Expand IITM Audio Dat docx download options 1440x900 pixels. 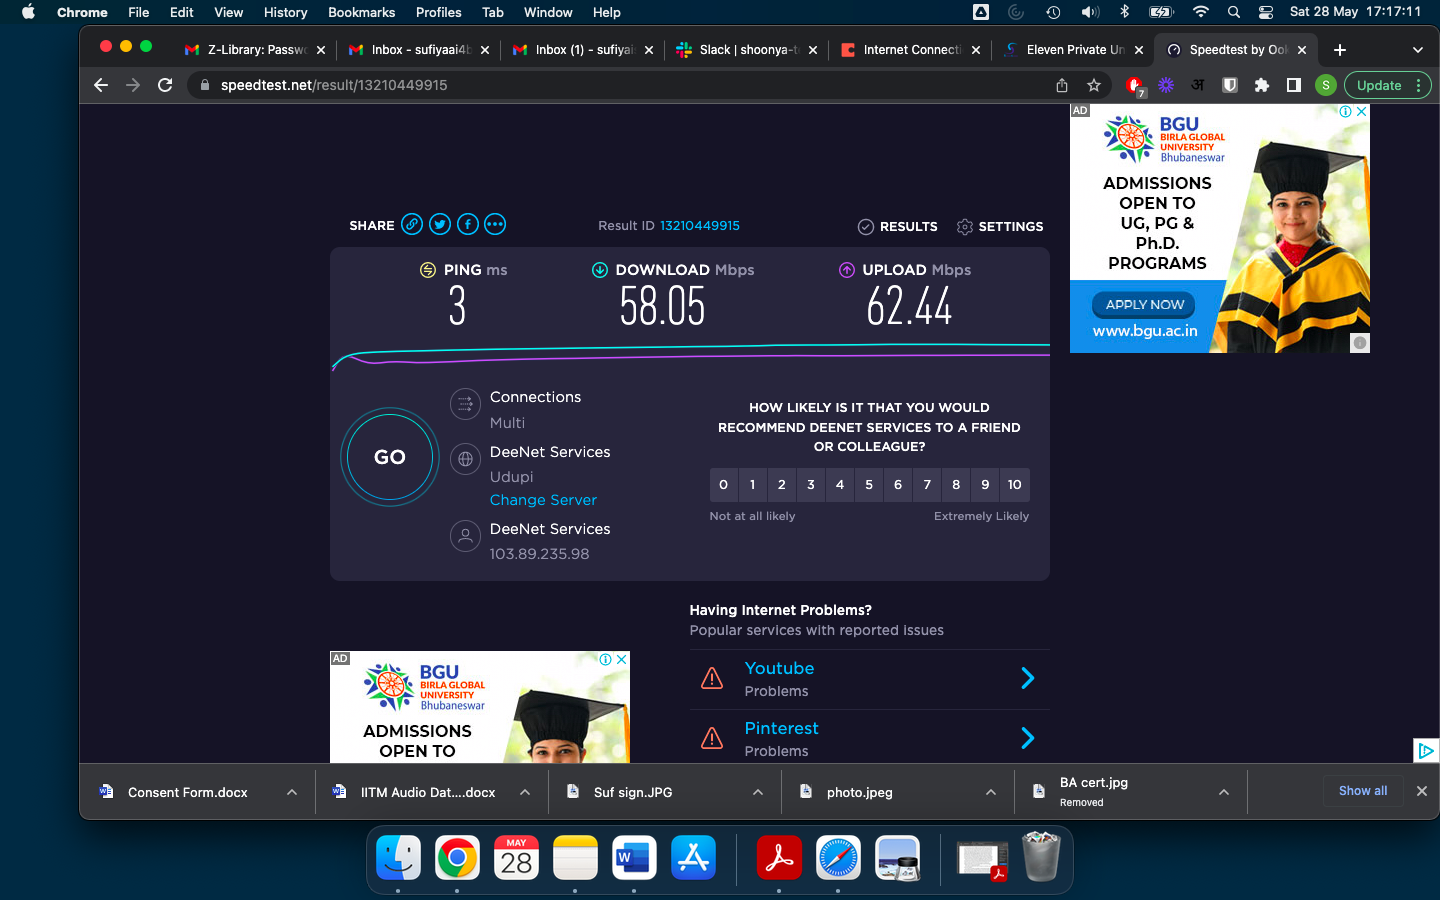tap(525, 792)
